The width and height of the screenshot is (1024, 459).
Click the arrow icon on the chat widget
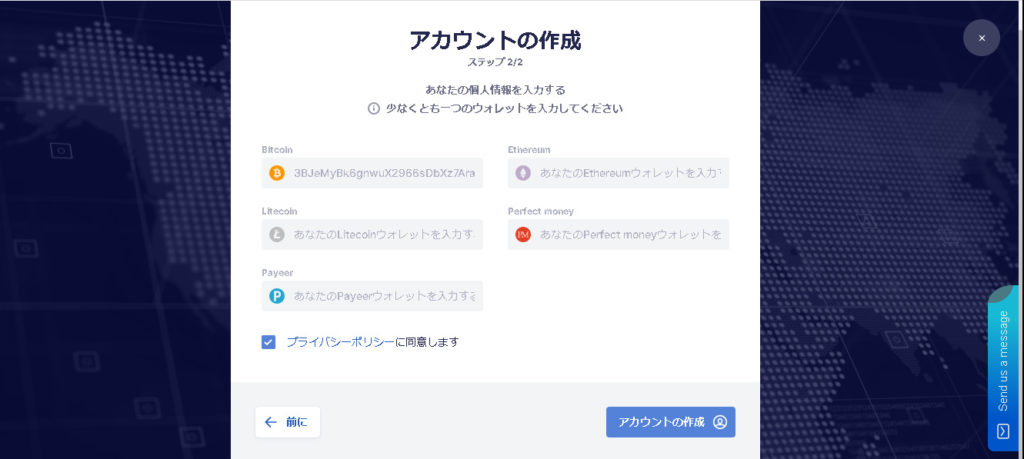click(1004, 432)
